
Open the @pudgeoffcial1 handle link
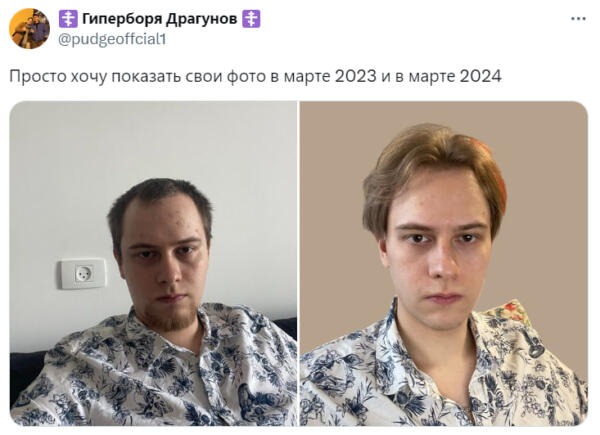(112, 39)
